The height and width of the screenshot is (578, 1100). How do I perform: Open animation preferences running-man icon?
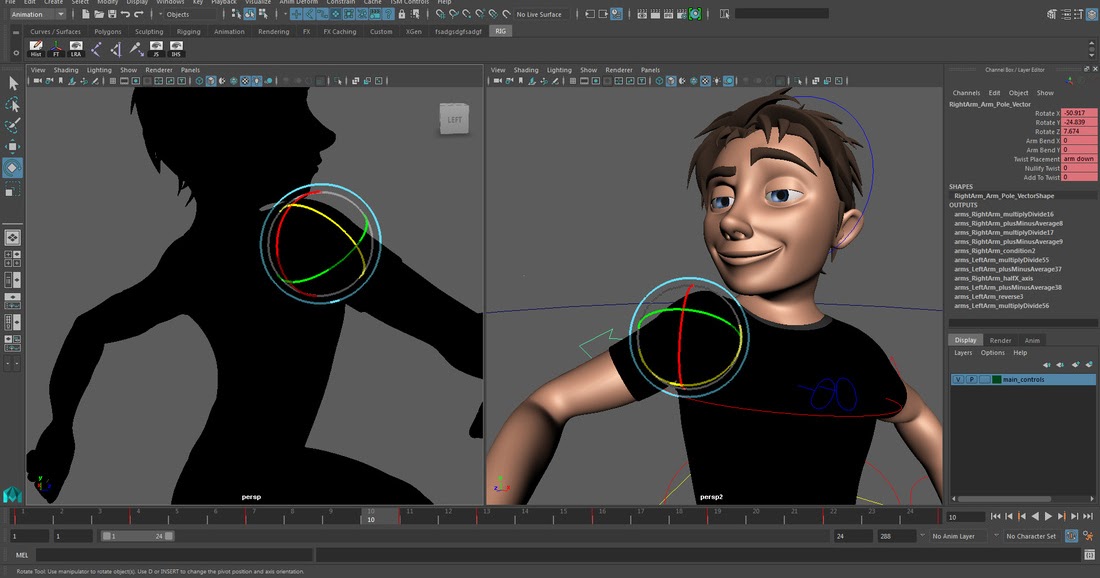(1088, 536)
